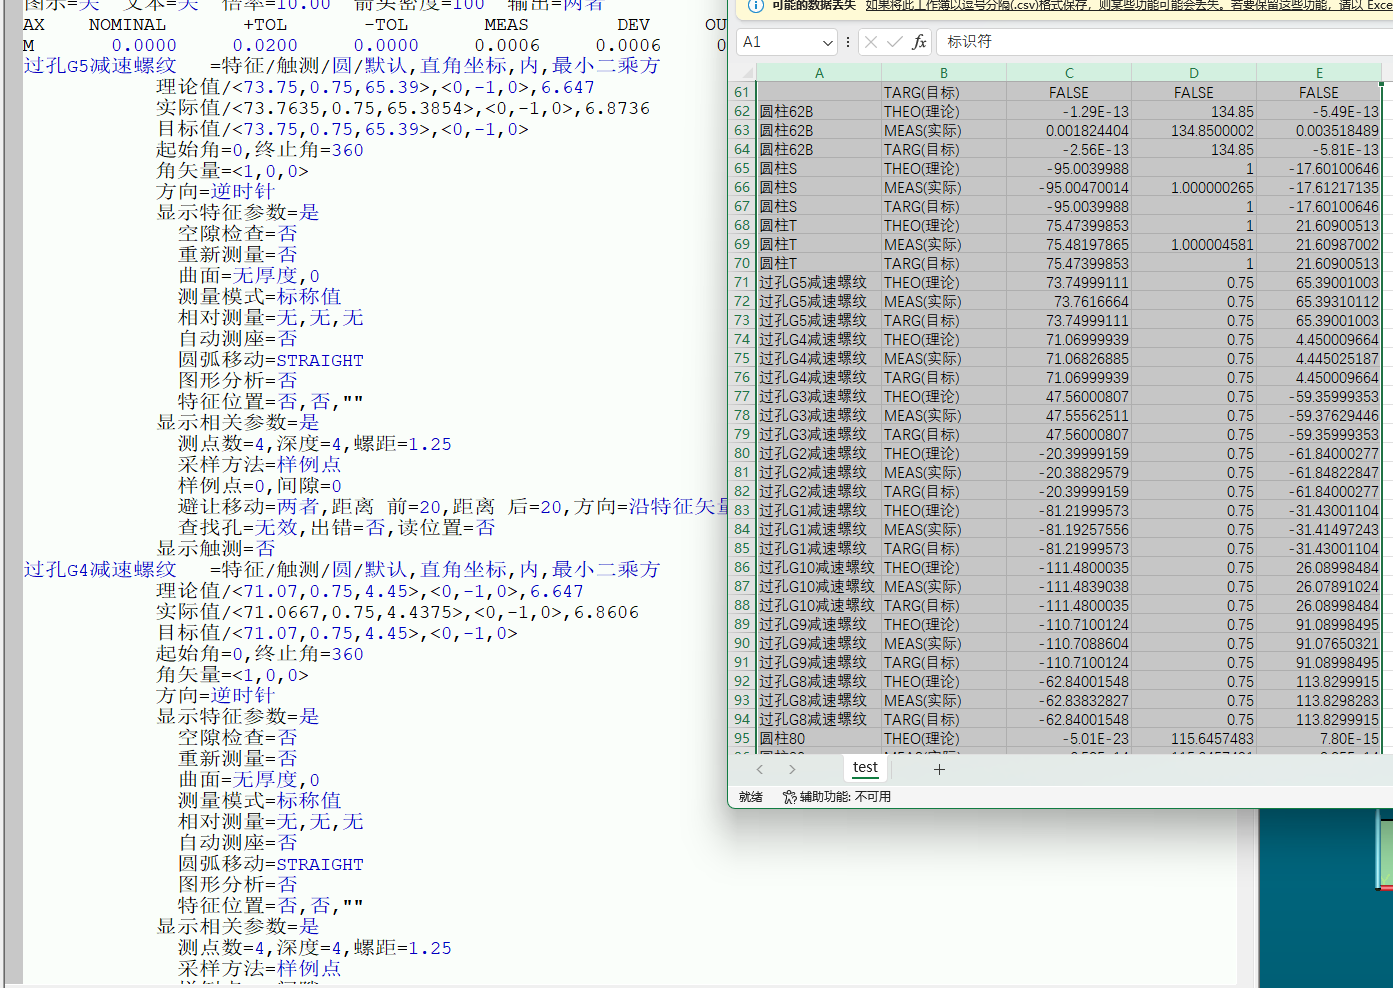Select row 61 header in Excel
The width and height of the screenshot is (1393, 988).
(742, 92)
